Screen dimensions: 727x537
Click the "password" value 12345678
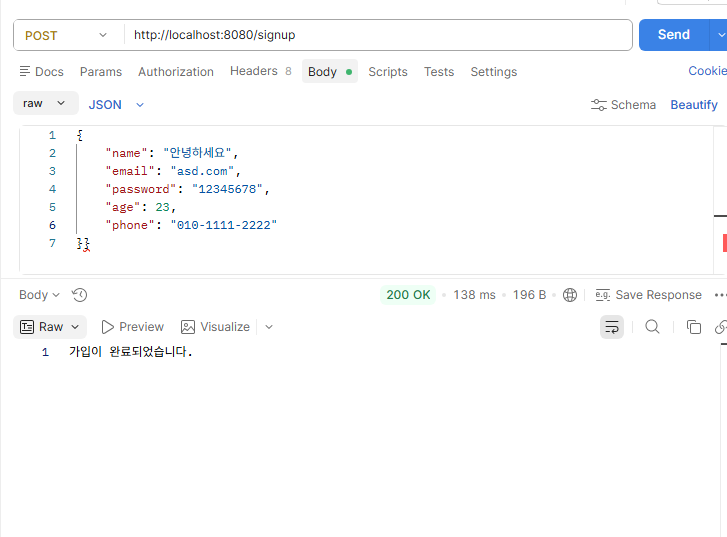click(x=227, y=189)
